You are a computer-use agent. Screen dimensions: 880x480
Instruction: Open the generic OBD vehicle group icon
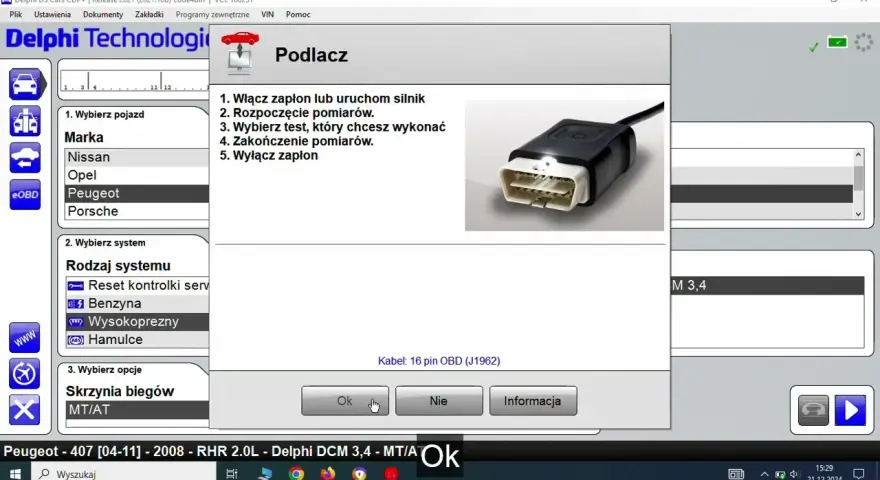[x=25, y=121]
